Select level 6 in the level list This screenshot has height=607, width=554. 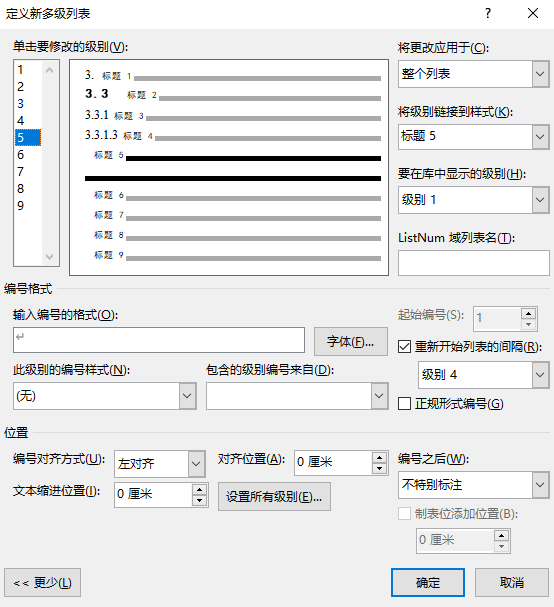28,155
